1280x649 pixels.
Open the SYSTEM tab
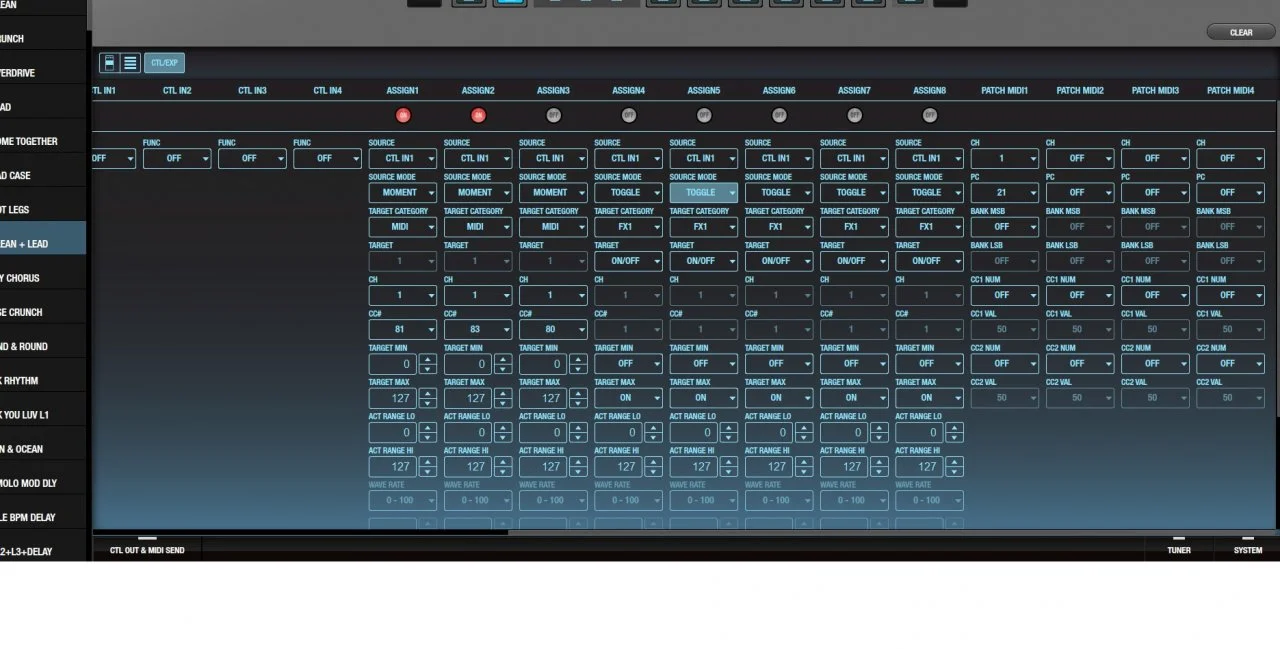tap(1247, 548)
